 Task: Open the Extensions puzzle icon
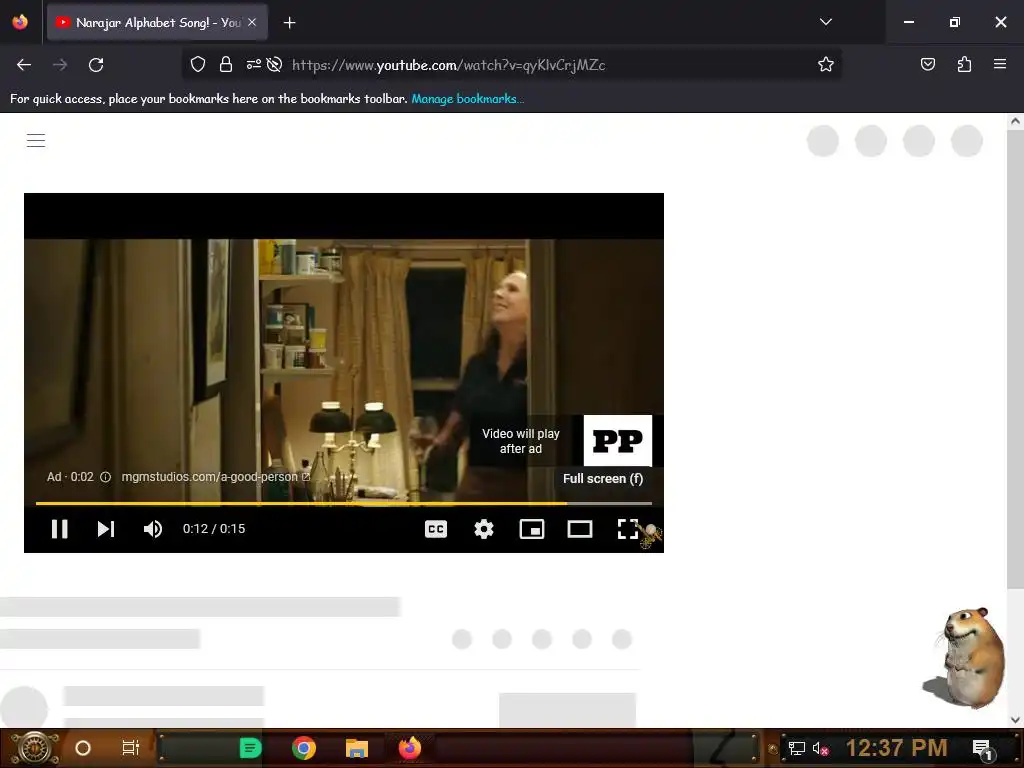pos(964,64)
